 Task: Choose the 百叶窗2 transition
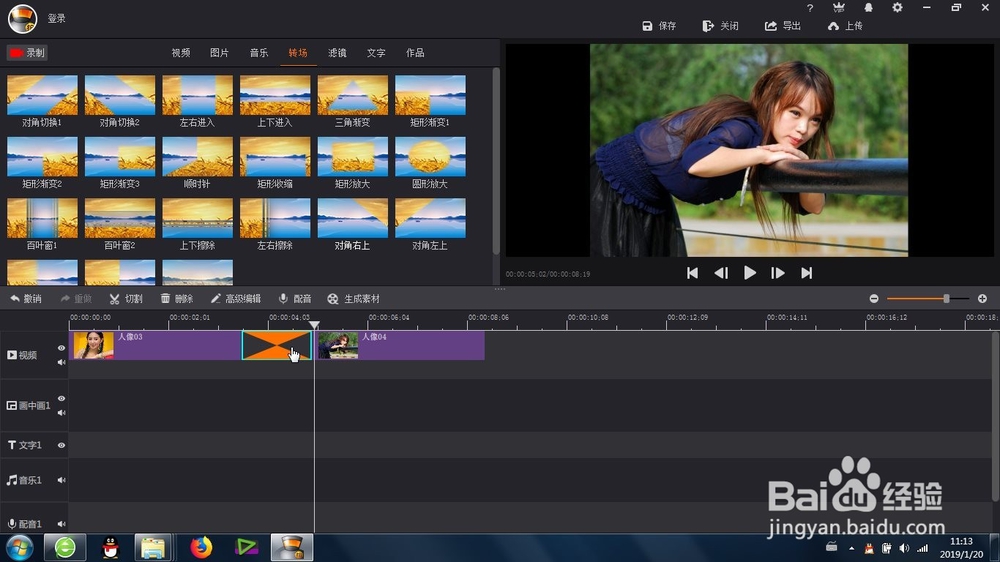pyautogui.click(x=120, y=218)
